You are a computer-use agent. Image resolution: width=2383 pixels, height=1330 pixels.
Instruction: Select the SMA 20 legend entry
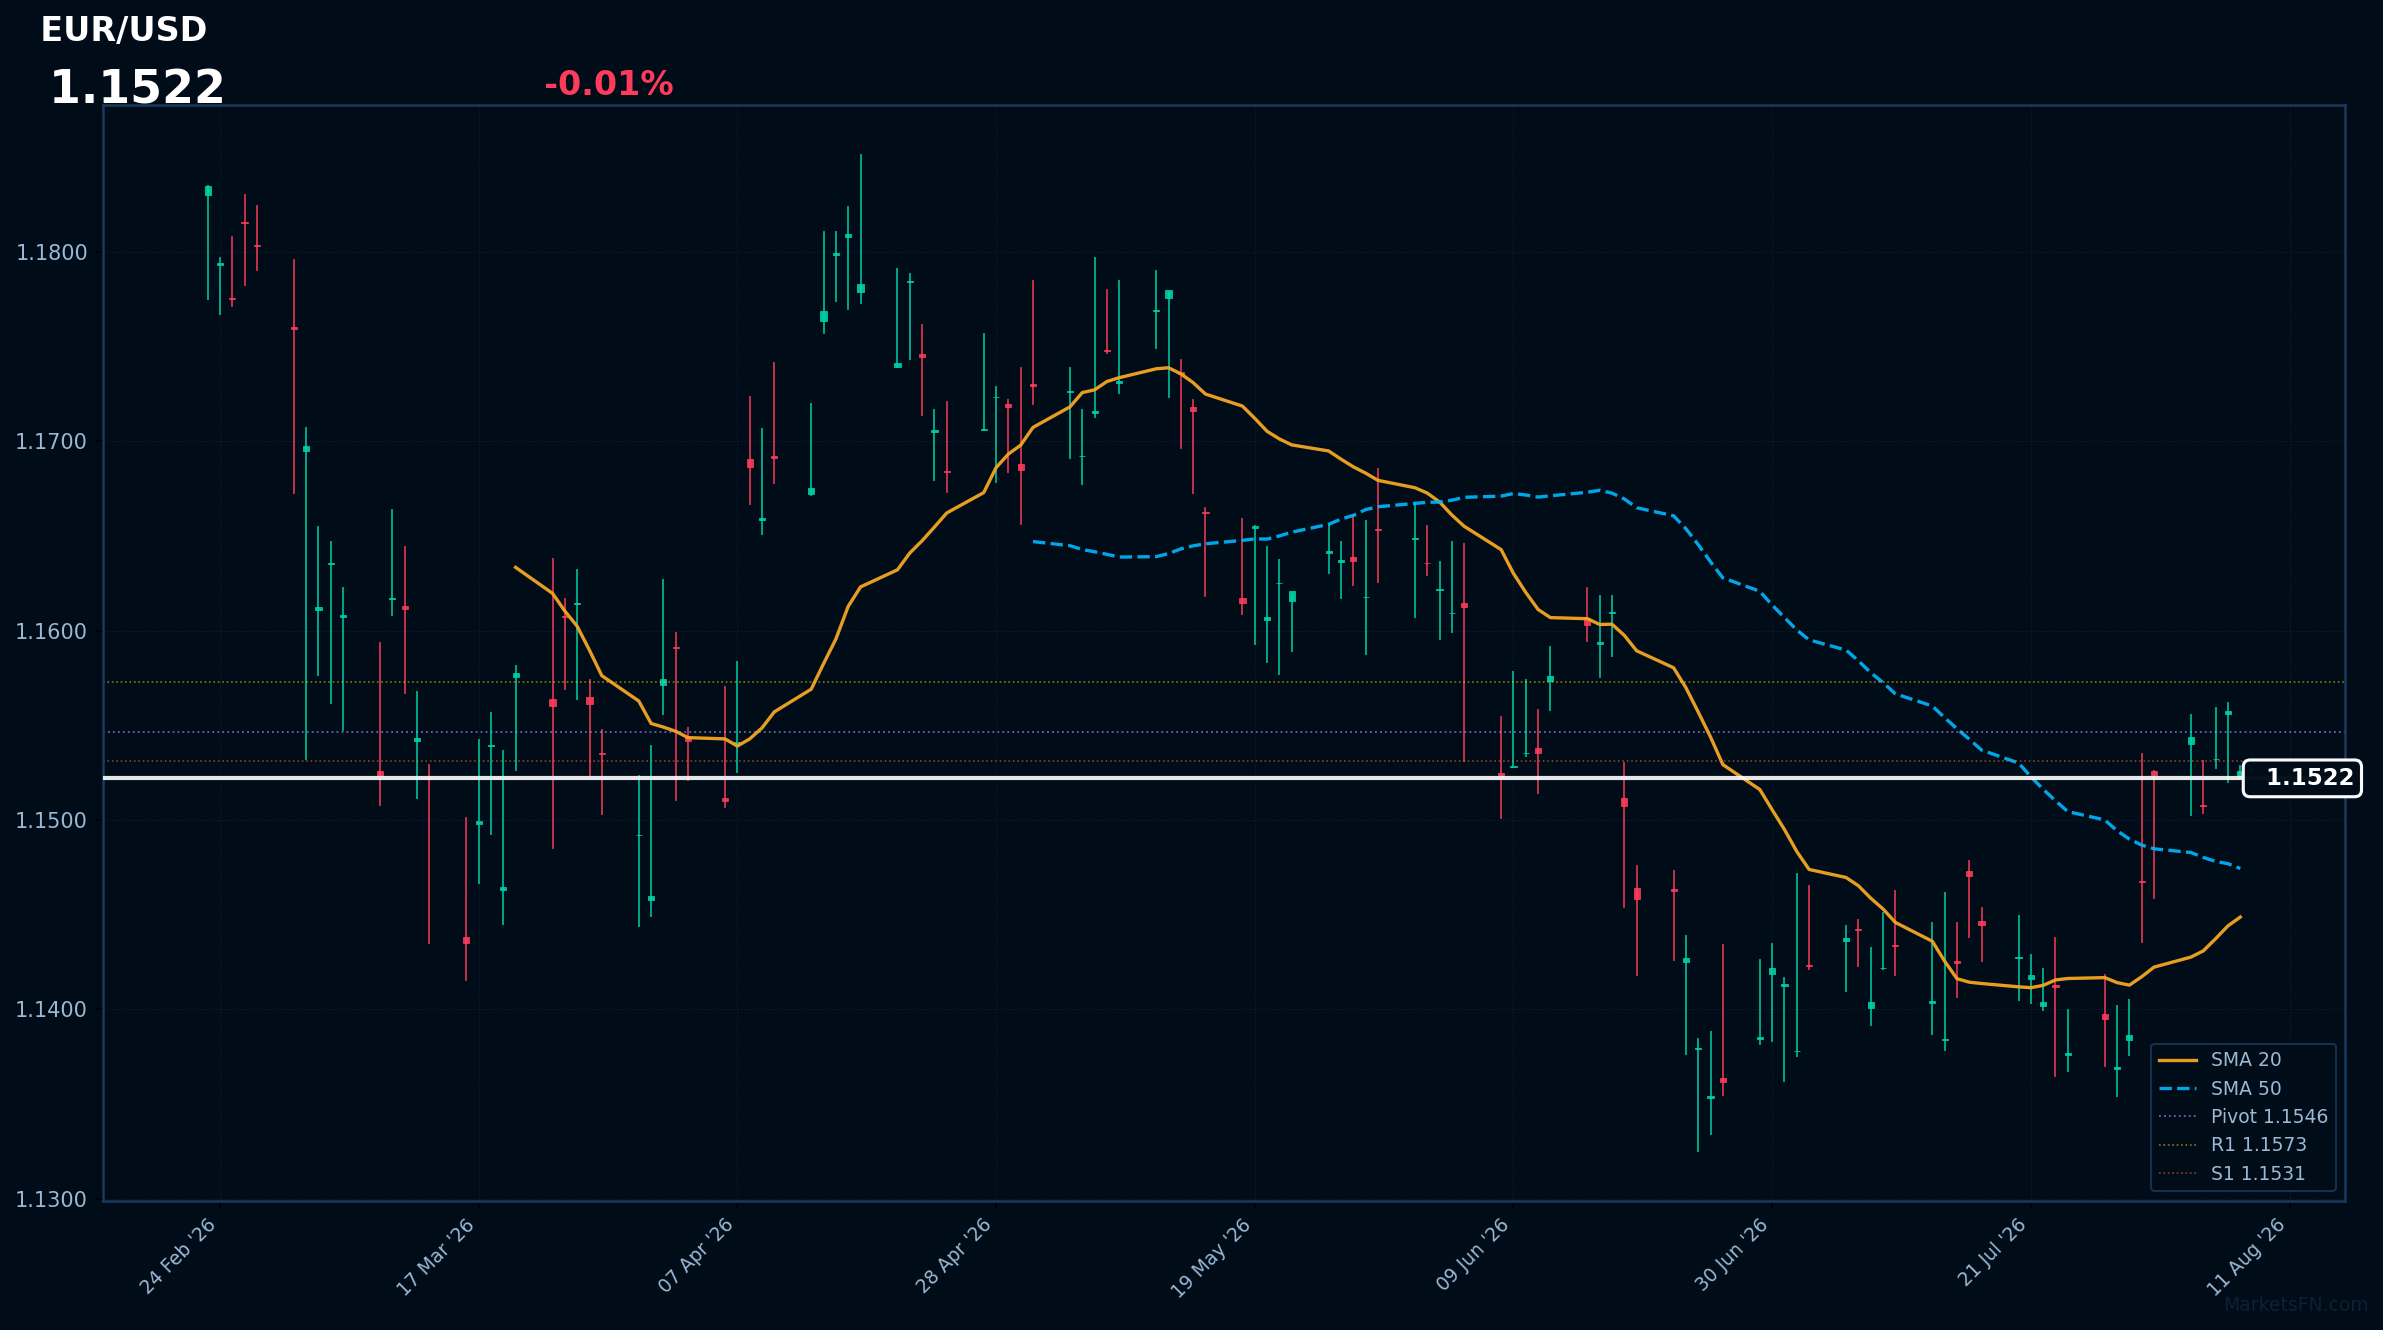(x=2219, y=1060)
